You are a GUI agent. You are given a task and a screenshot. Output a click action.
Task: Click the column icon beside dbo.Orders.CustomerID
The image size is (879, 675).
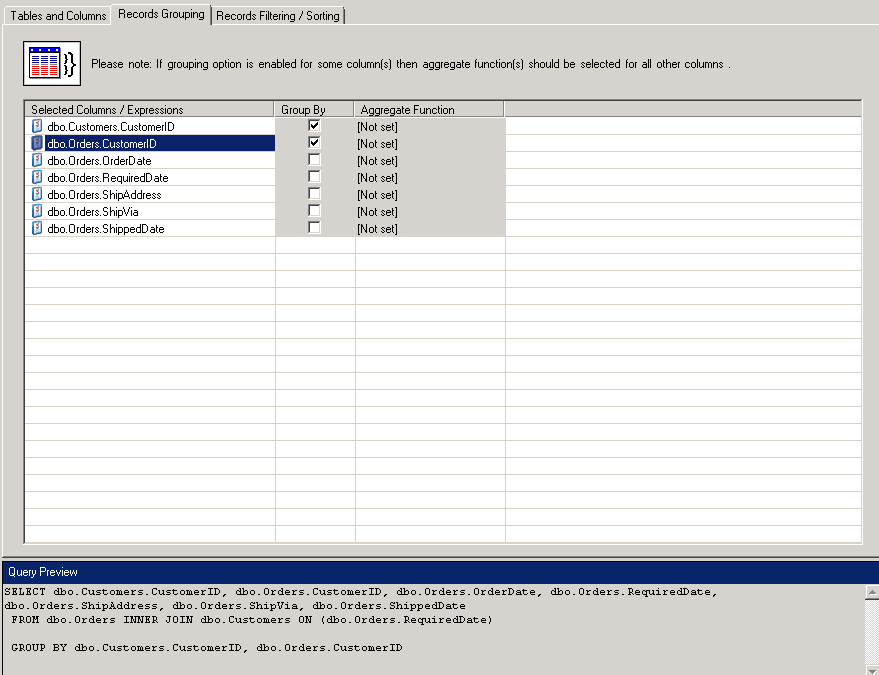click(x=37, y=144)
